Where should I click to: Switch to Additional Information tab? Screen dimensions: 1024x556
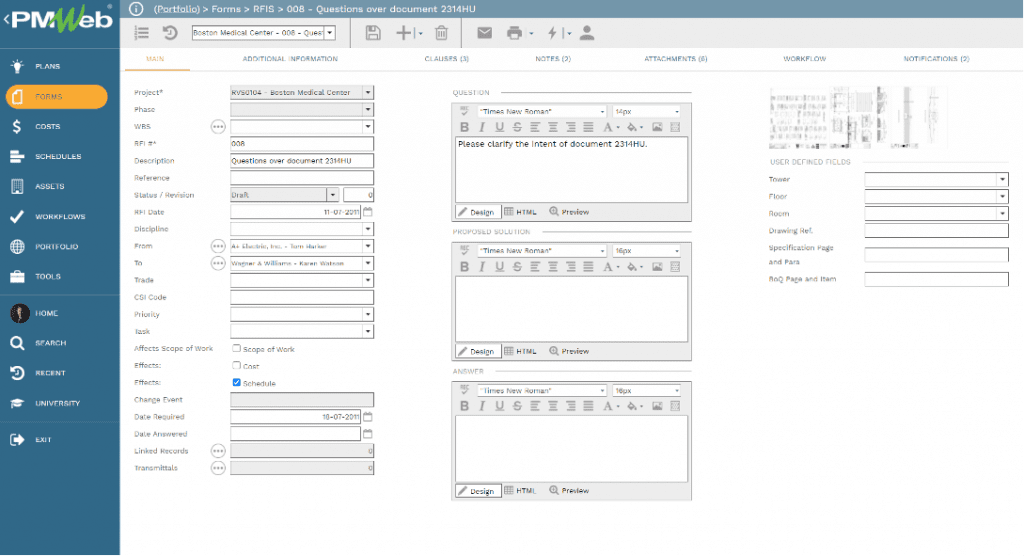pyautogui.click(x=290, y=59)
